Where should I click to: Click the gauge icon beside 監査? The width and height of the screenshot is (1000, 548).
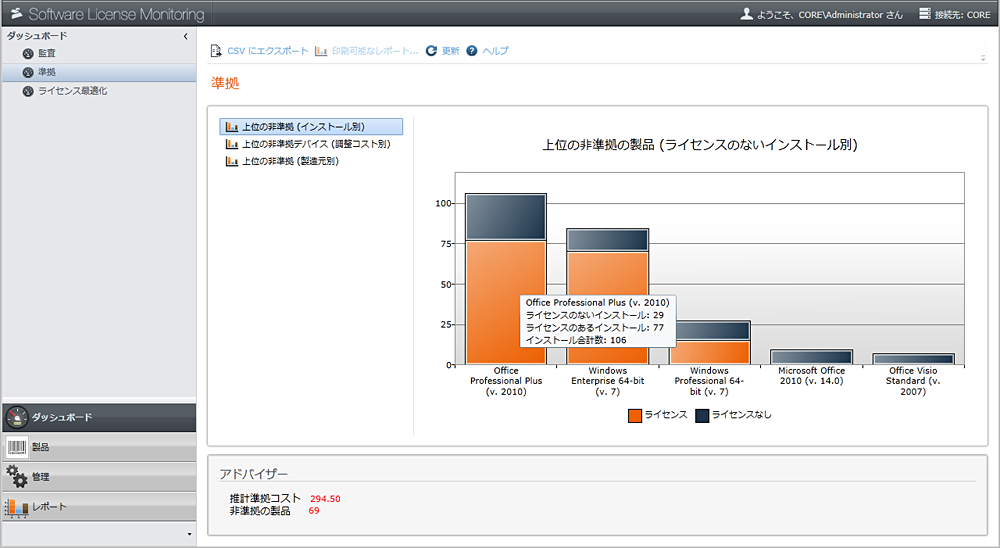(28, 54)
